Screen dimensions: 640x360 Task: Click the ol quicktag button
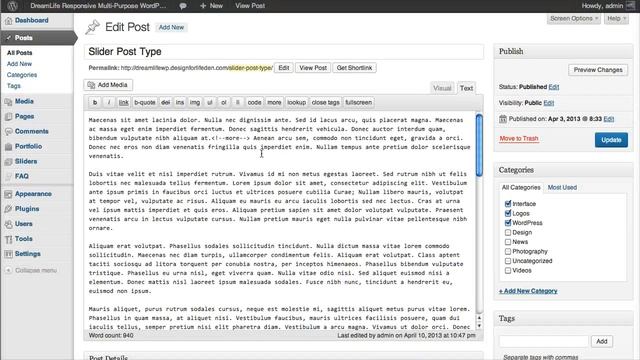pos(224,102)
